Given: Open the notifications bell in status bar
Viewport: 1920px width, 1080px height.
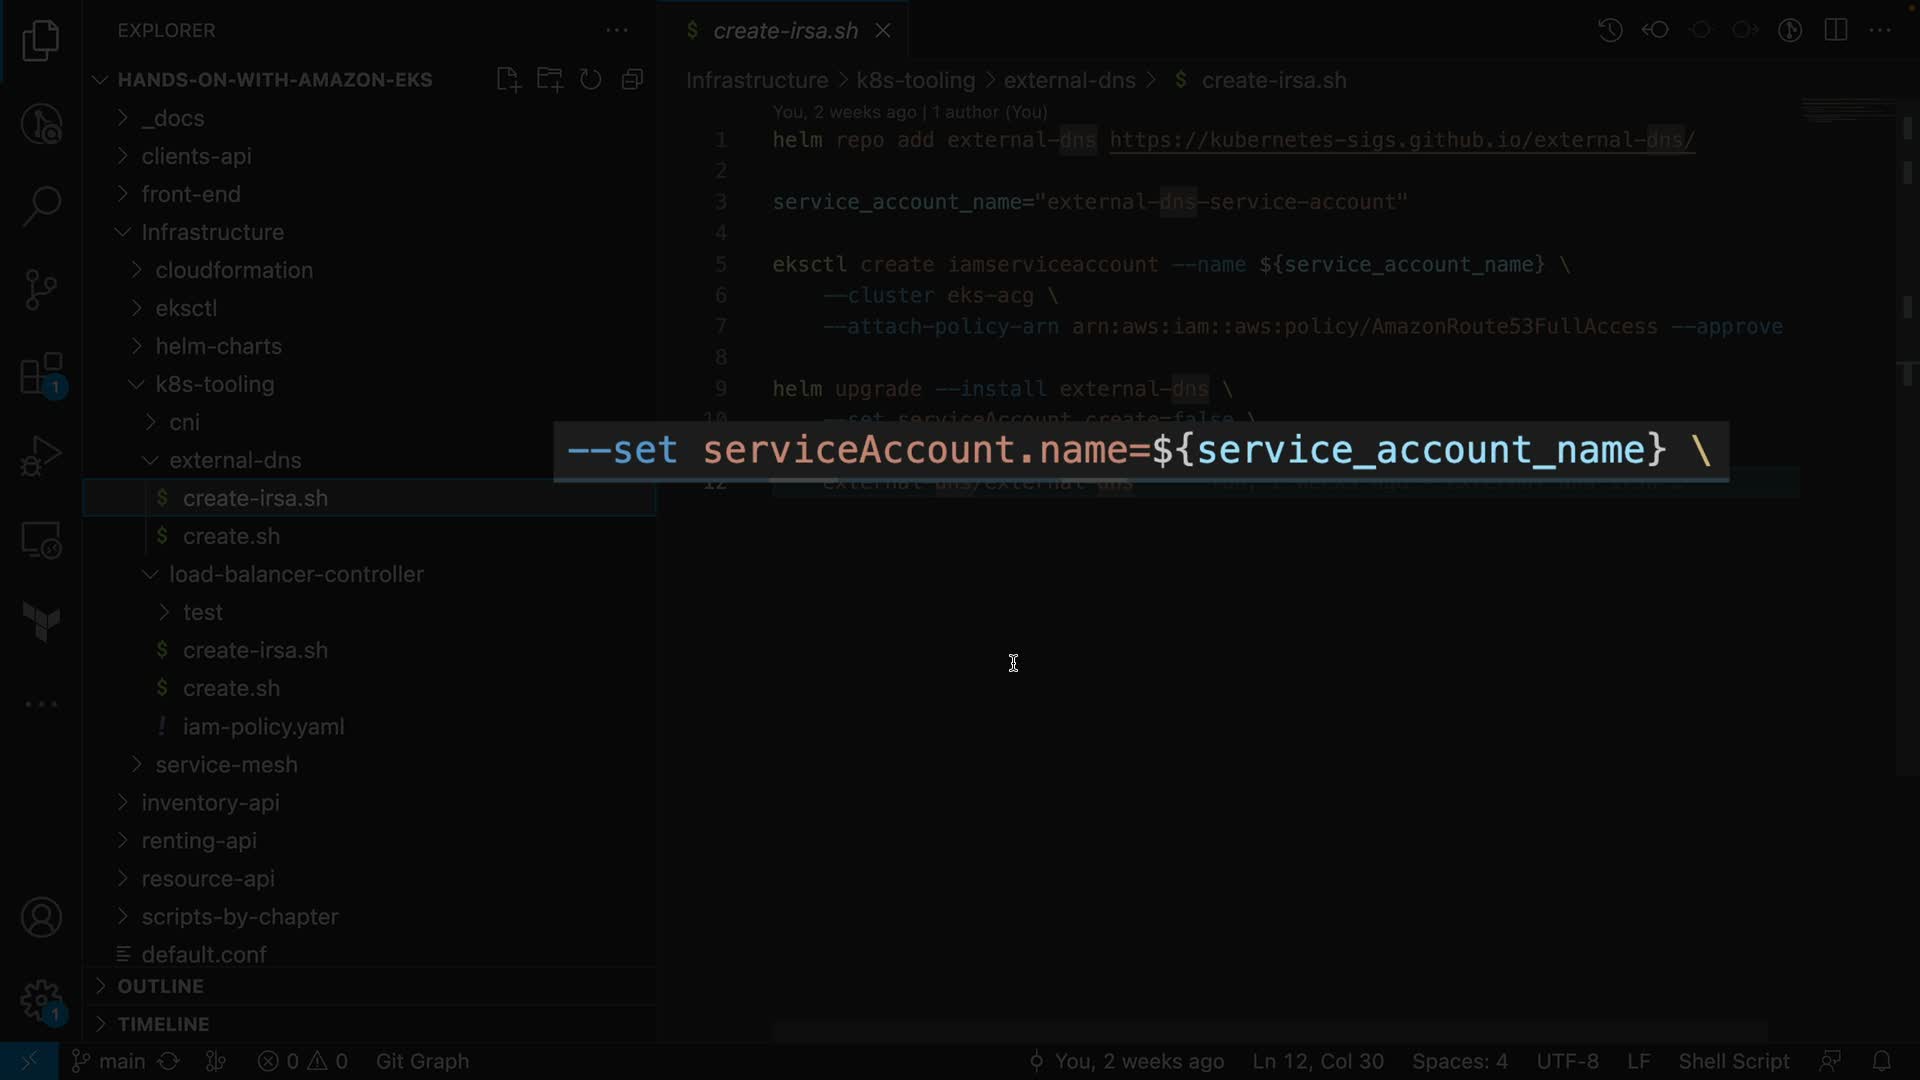Looking at the screenshot, I should (x=1881, y=1061).
